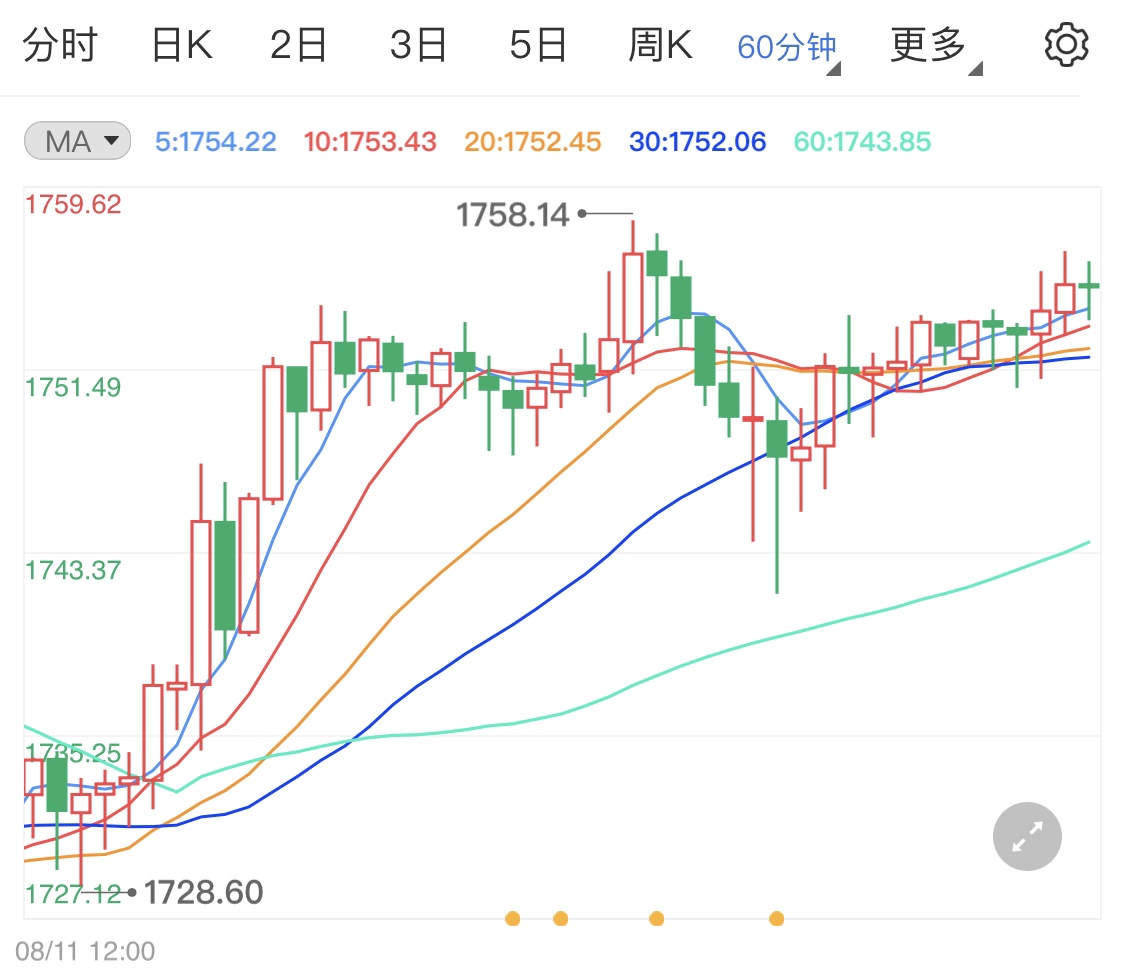Click the MA20 value 1752.45
Viewport: 1125px width, 974px height.
pos(531,141)
